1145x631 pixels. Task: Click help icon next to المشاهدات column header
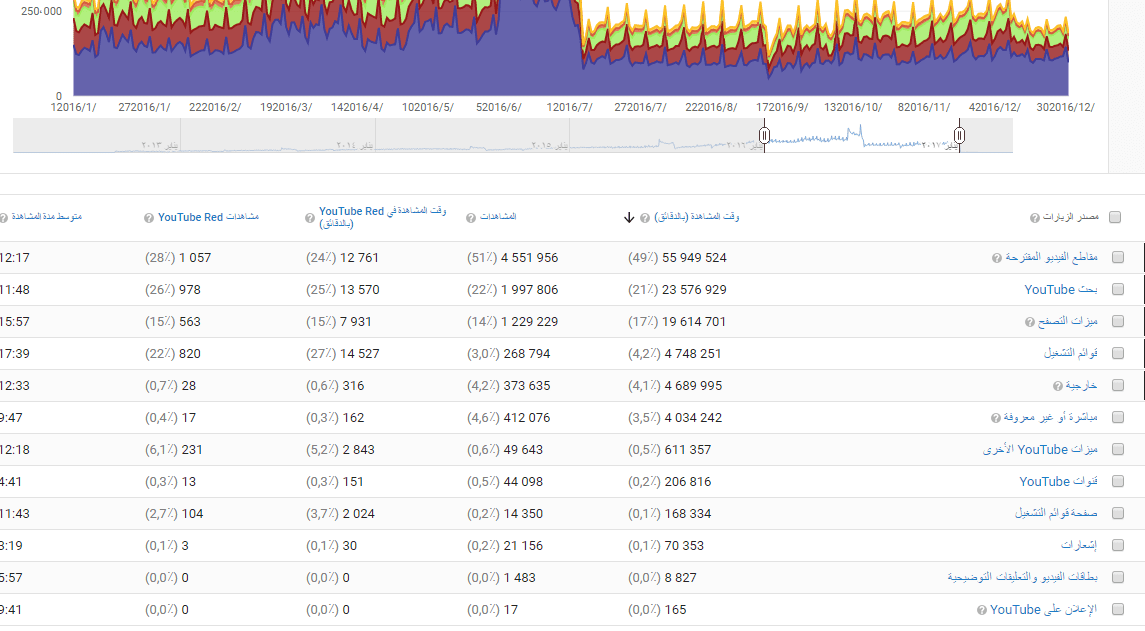point(471,217)
